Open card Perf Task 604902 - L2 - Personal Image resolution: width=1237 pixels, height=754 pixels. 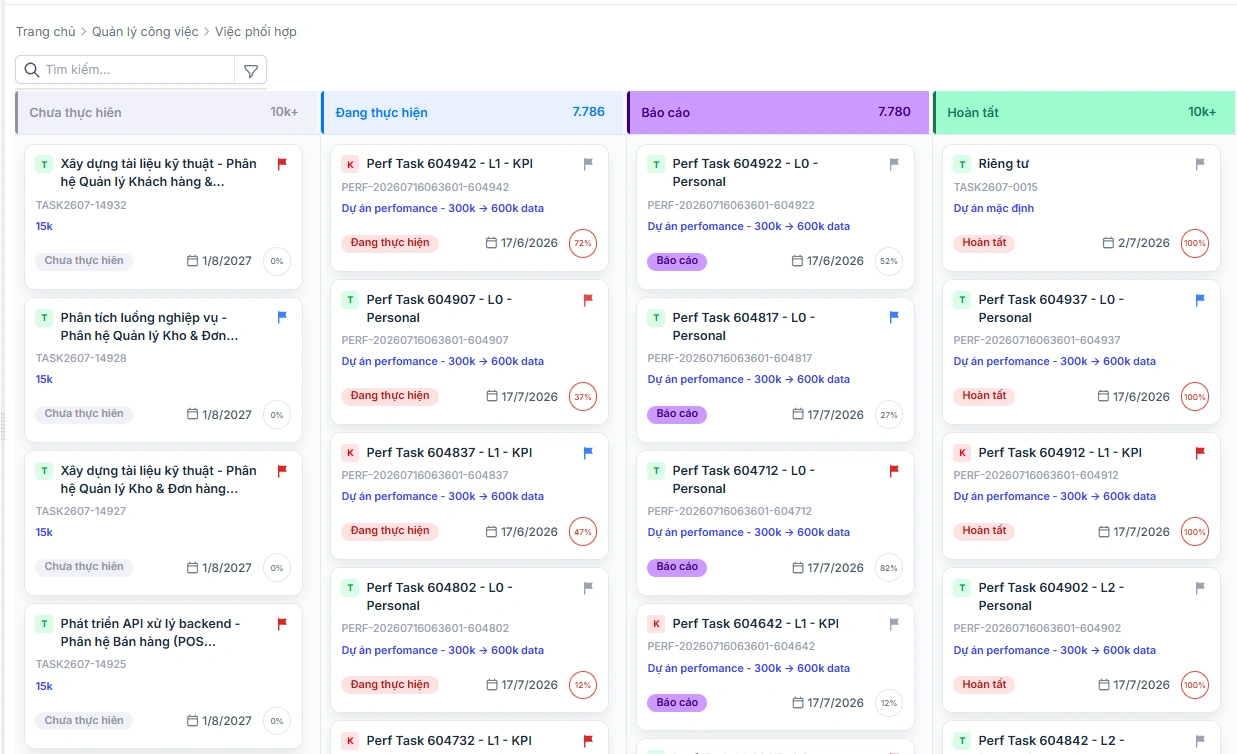coord(1081,638)
